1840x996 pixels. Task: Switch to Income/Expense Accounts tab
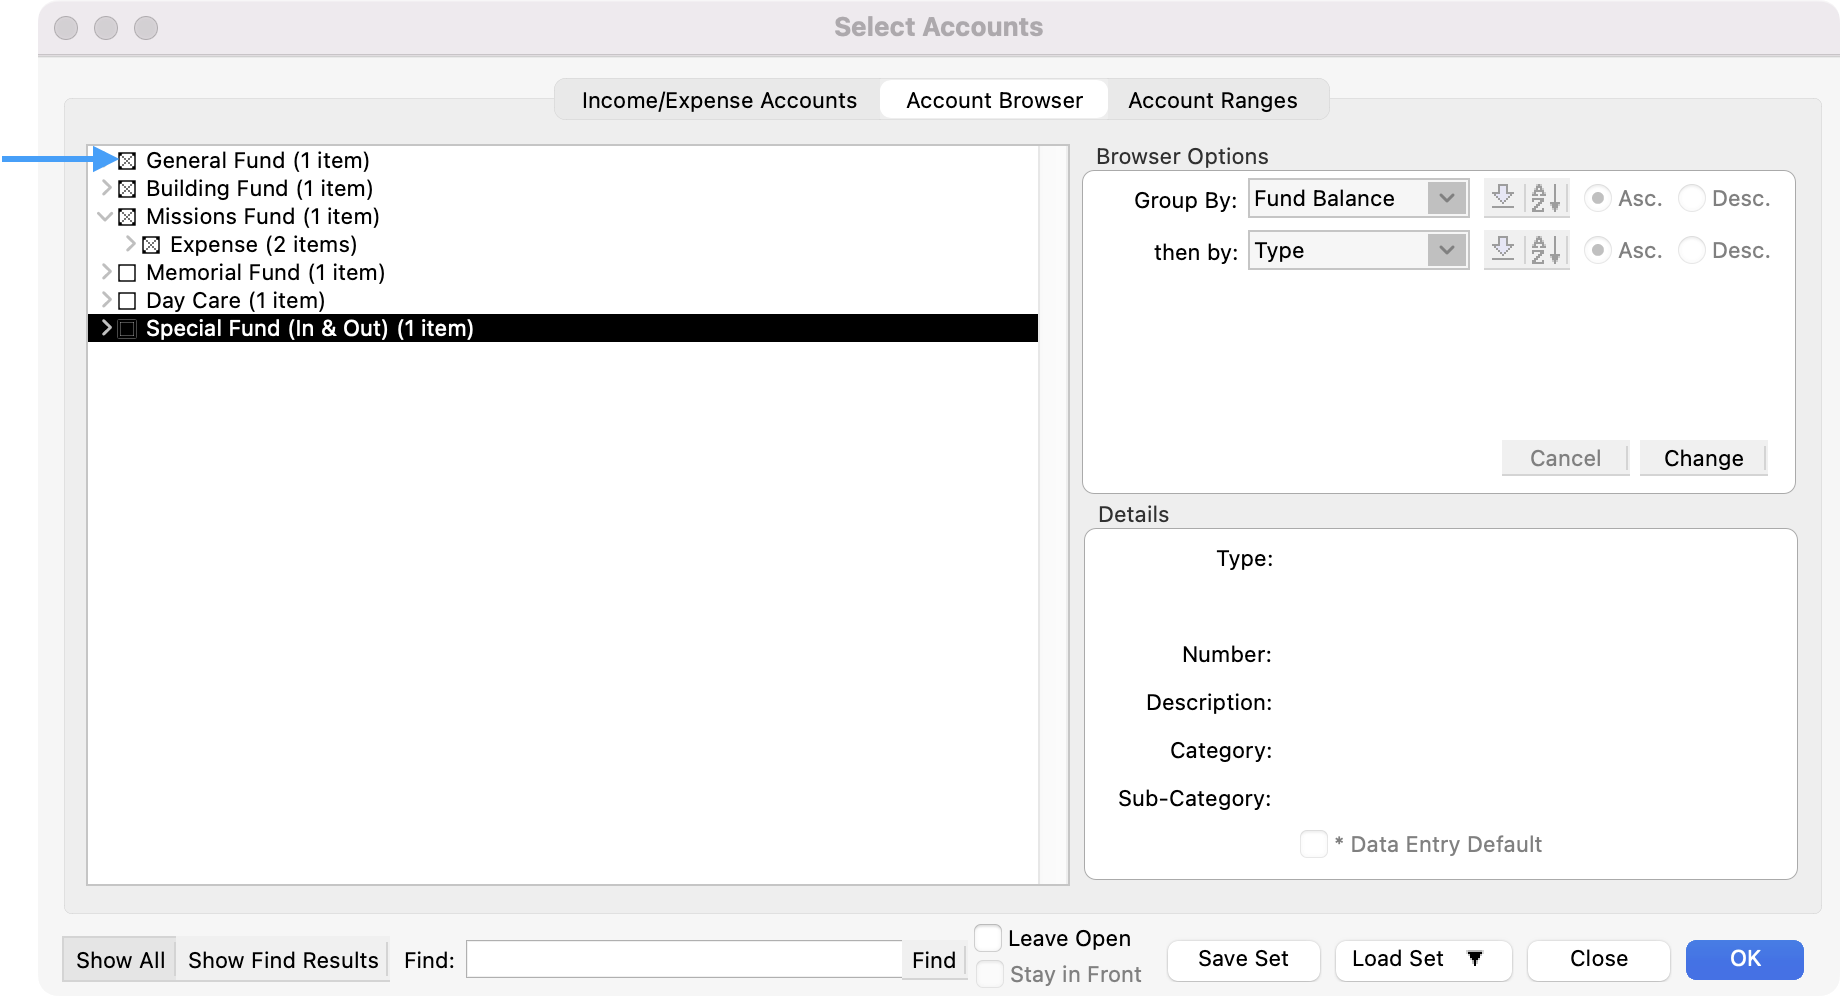click(x=719, y=100)
